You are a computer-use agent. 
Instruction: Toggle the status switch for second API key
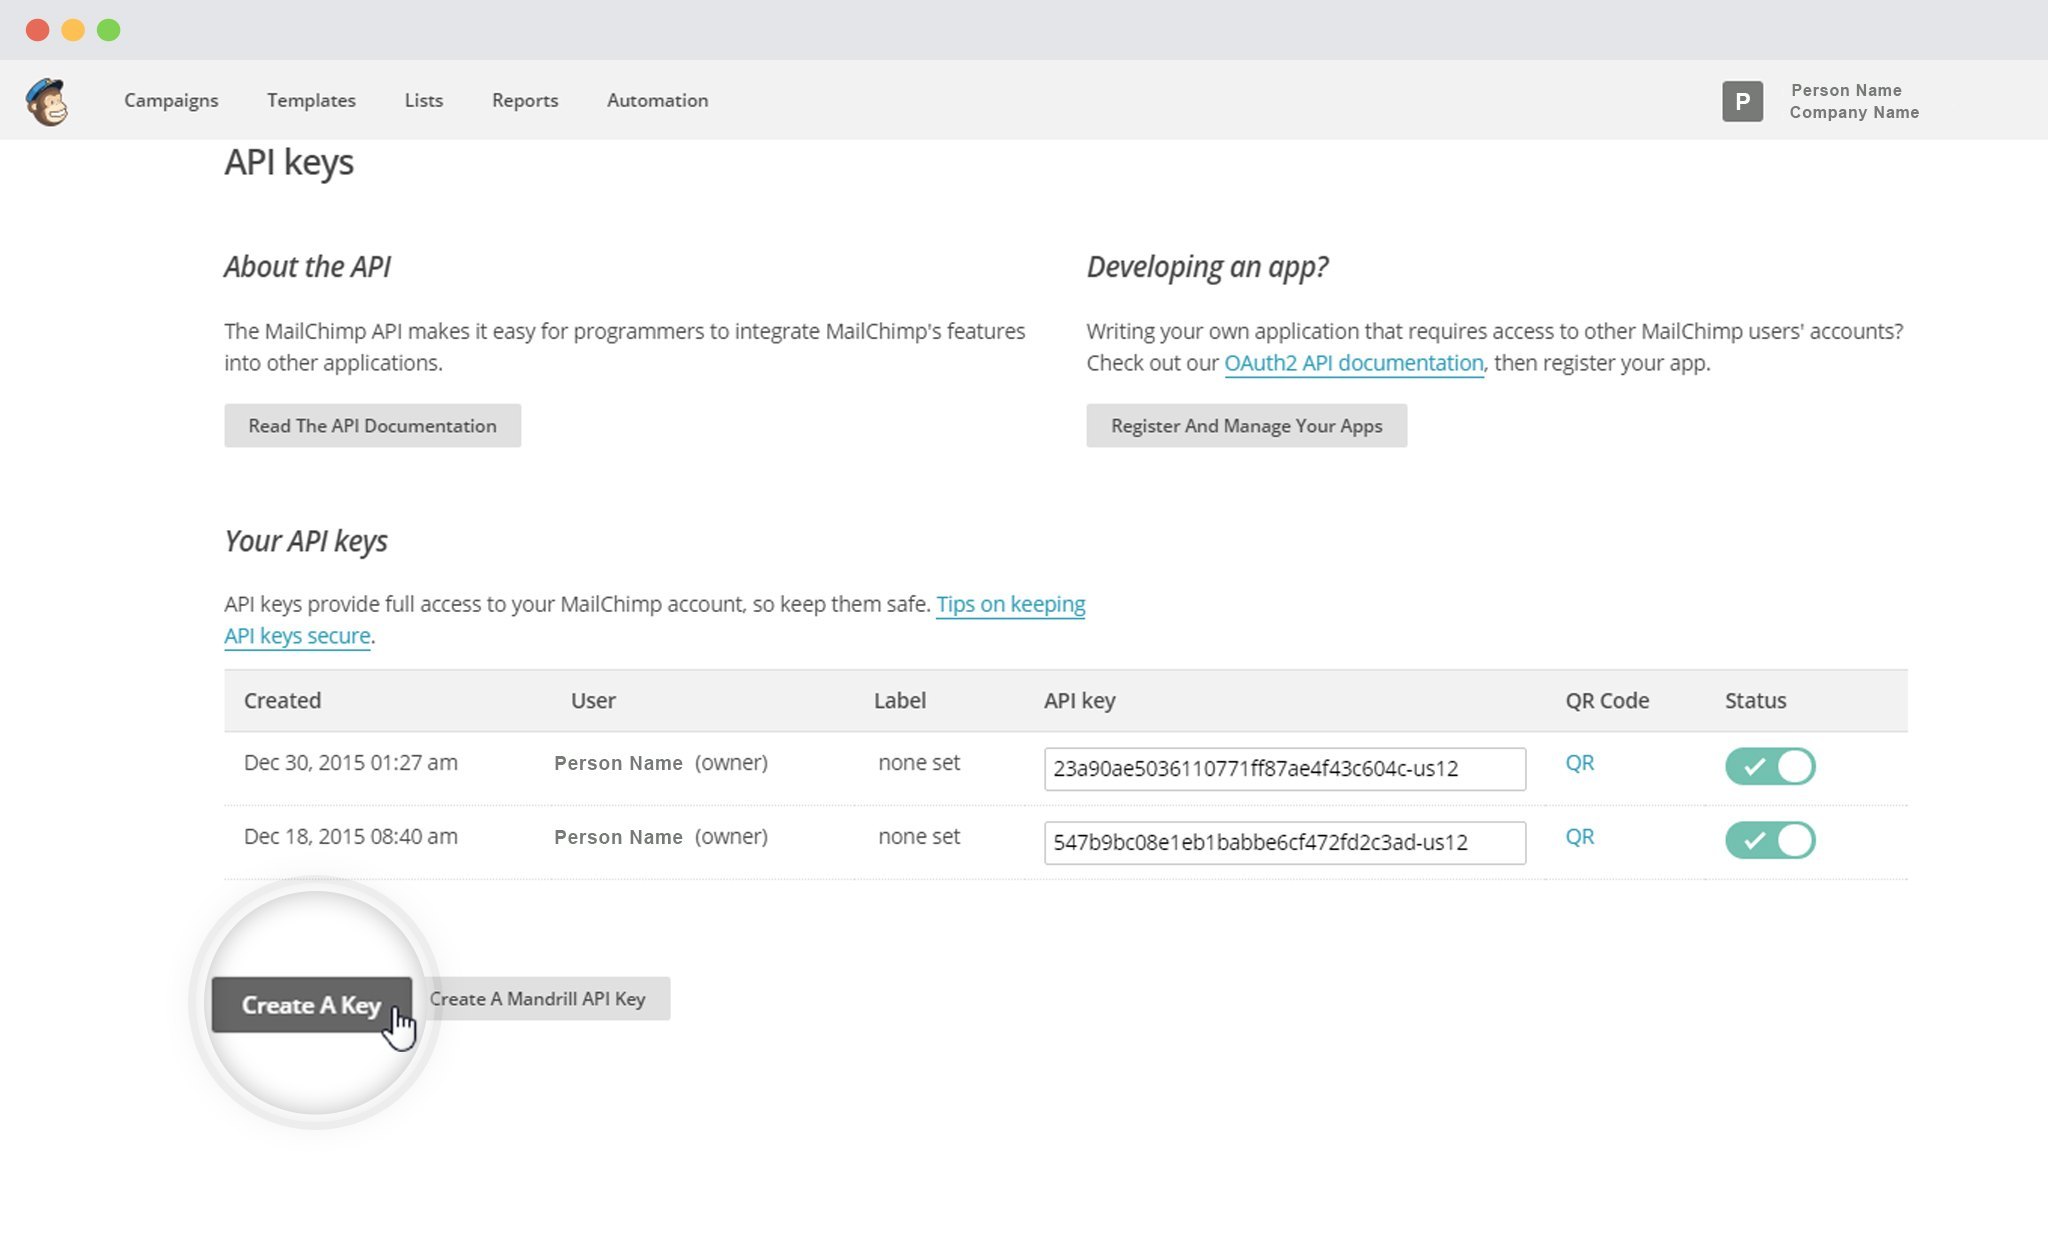coord(1770,838)
